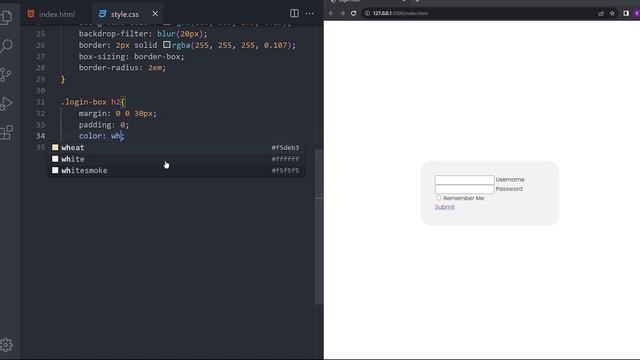Open Source Control view in activity bar
Viewport: 640px width, 360px height.
click(6, 75)
